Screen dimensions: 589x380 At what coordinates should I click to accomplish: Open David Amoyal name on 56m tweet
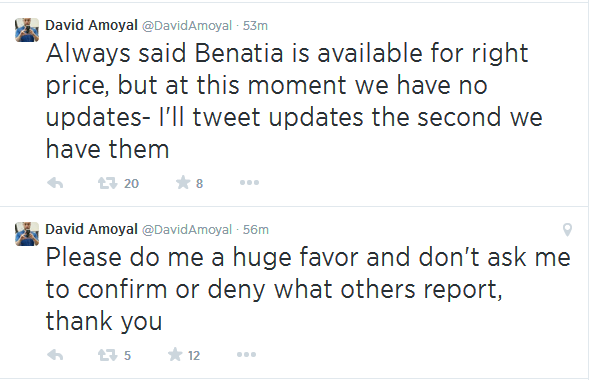(x=91, y=229)
